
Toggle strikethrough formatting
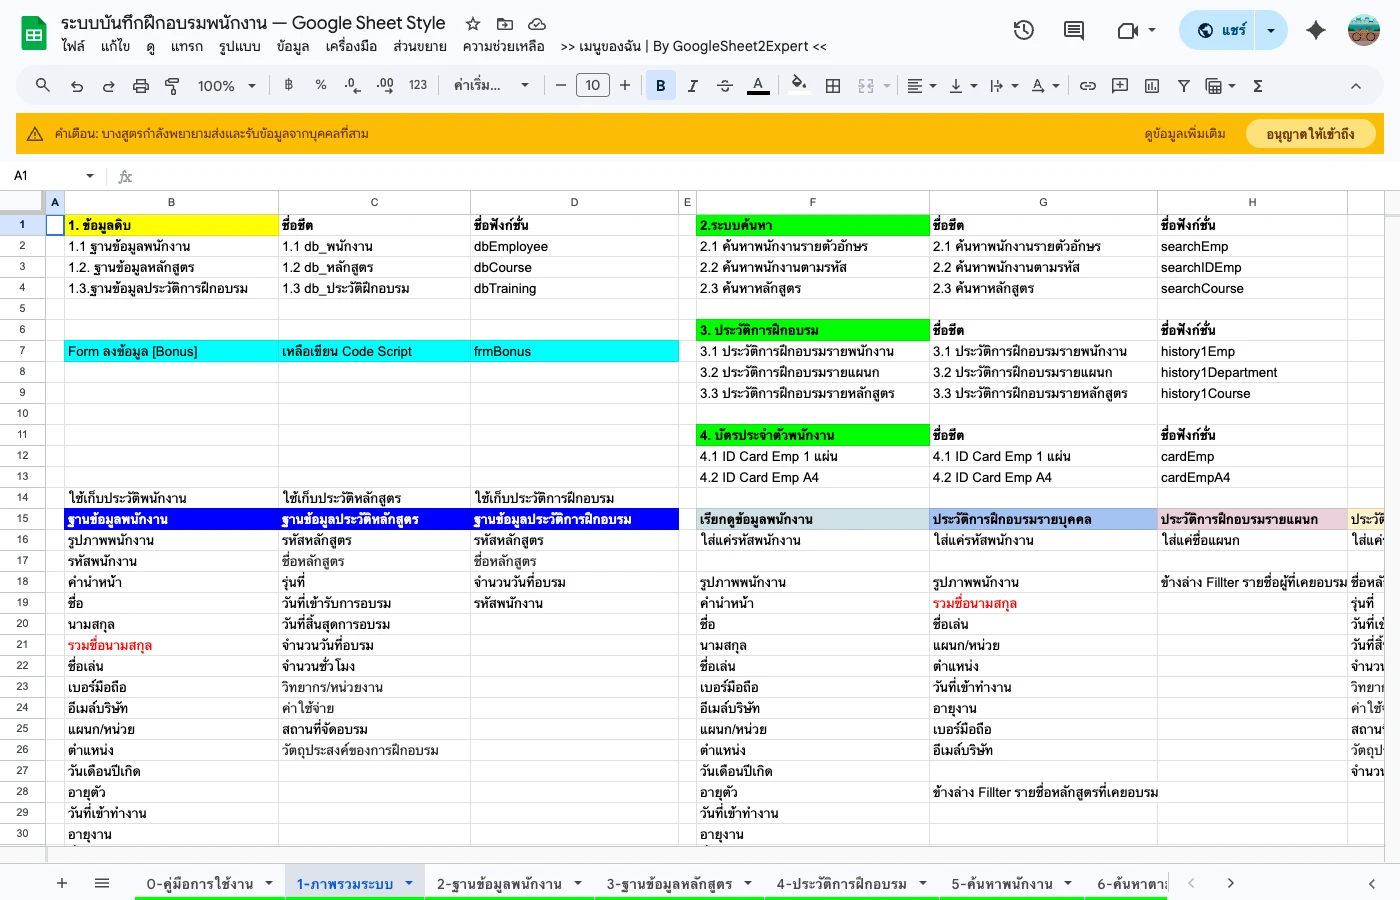pyautogui.click(x=725, y=85)
